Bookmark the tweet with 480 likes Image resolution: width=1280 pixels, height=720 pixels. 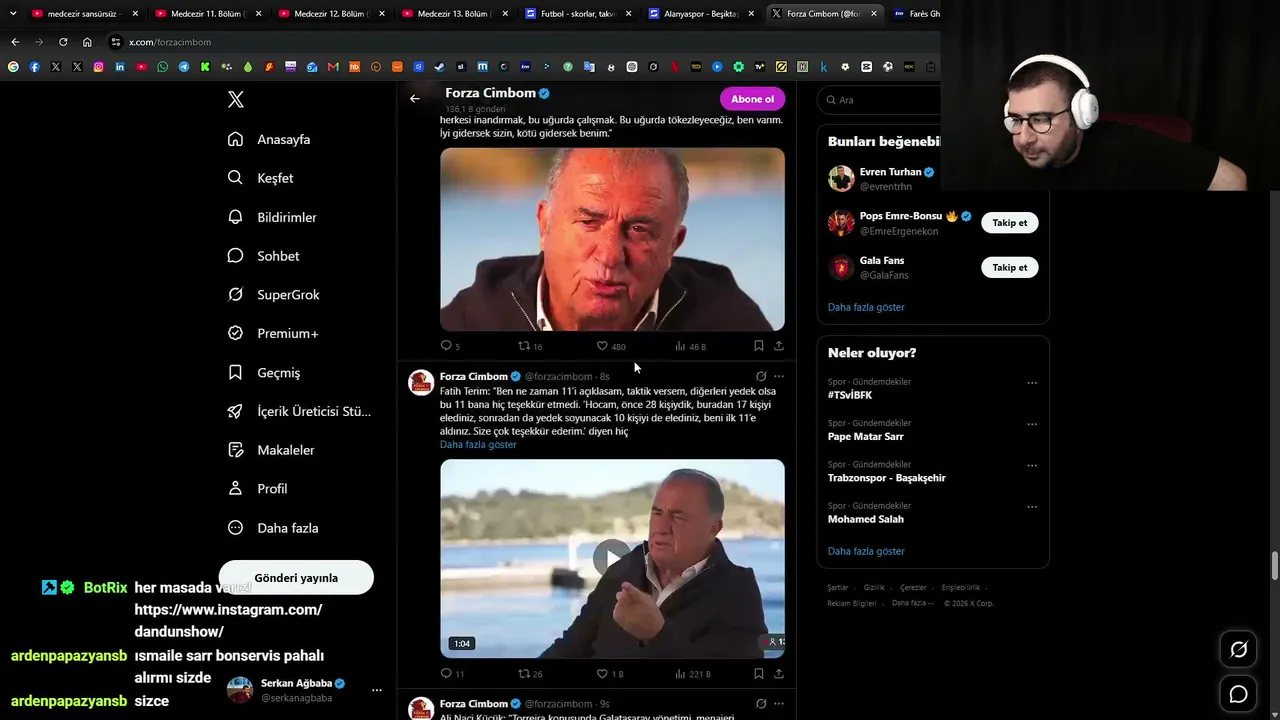click(x=759, y=346)
